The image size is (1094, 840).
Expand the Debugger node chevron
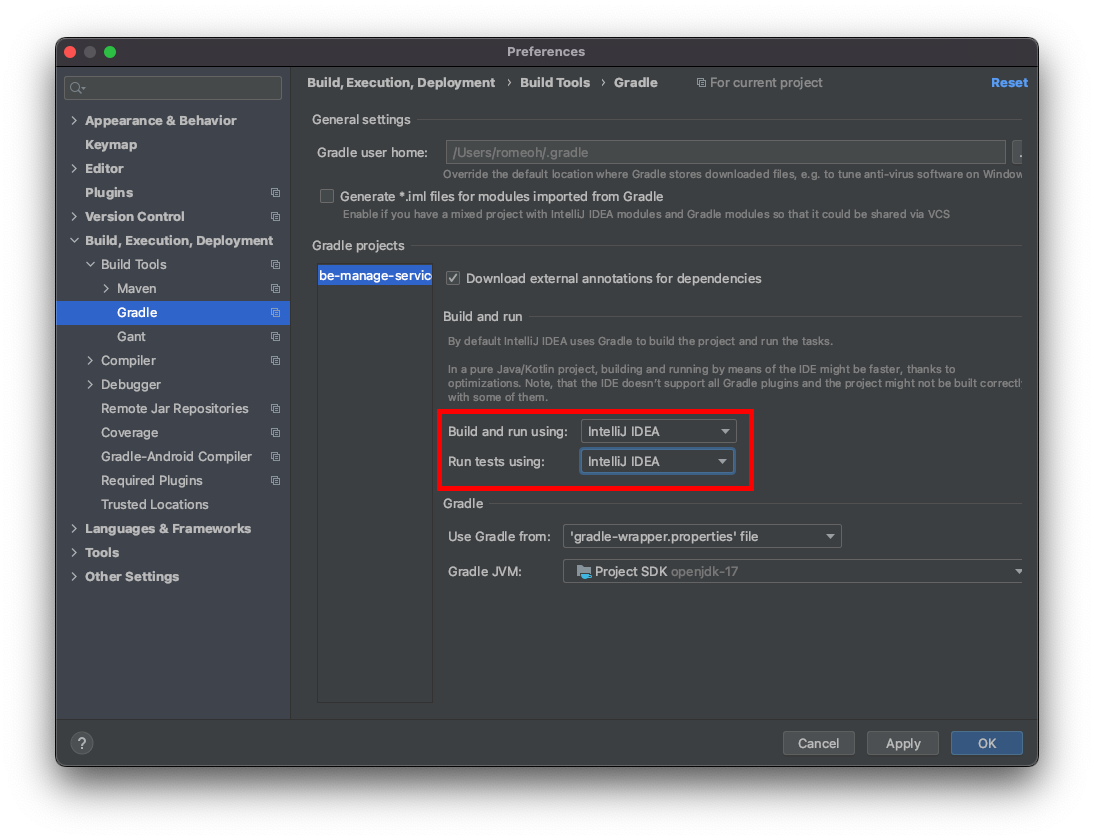[x=90, y=384]
